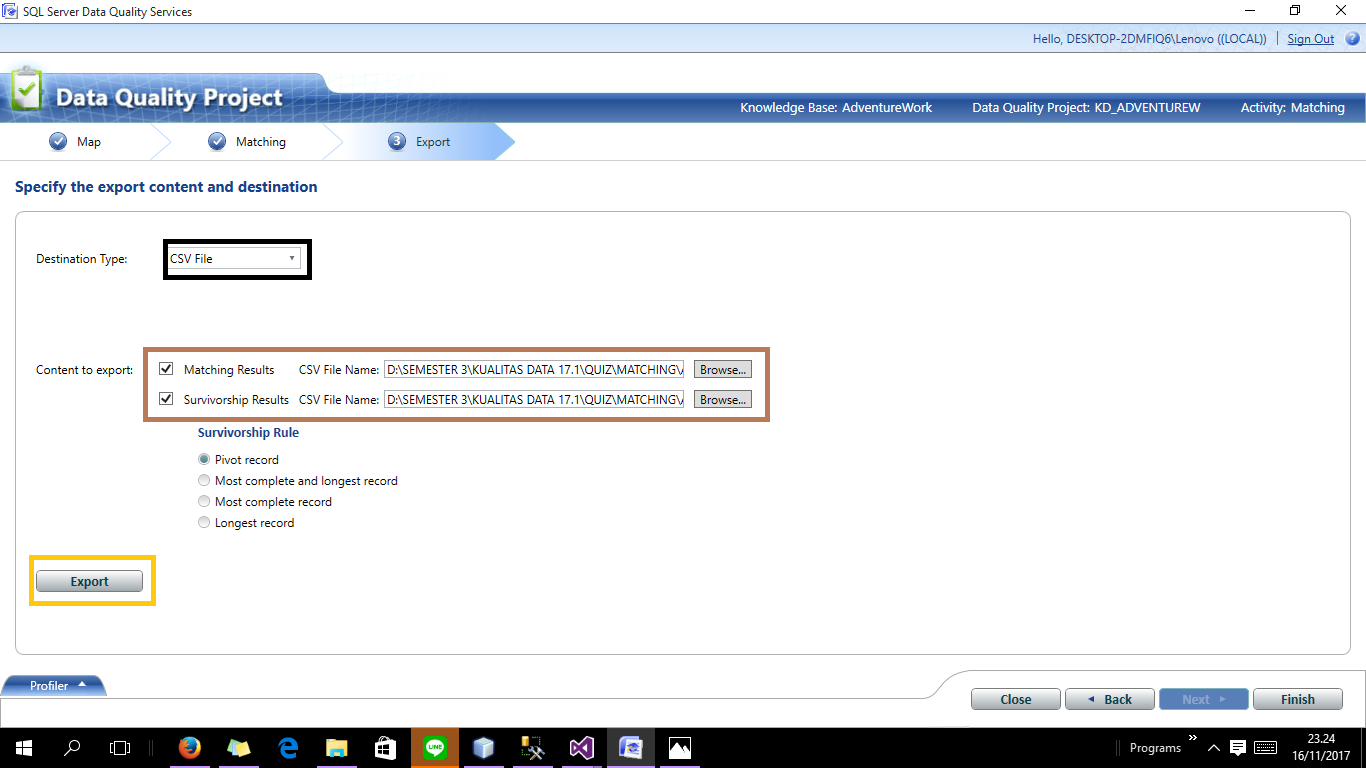Open VirtualBox cube icon in taskbar
Screen dimensions: 1366x768
[484, 748]
